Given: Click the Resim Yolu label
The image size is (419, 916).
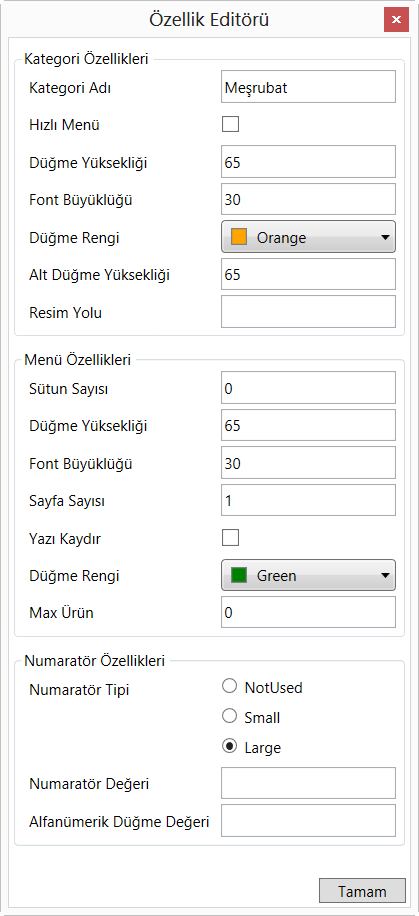Looking at the screenshot, I should [65, 313].
